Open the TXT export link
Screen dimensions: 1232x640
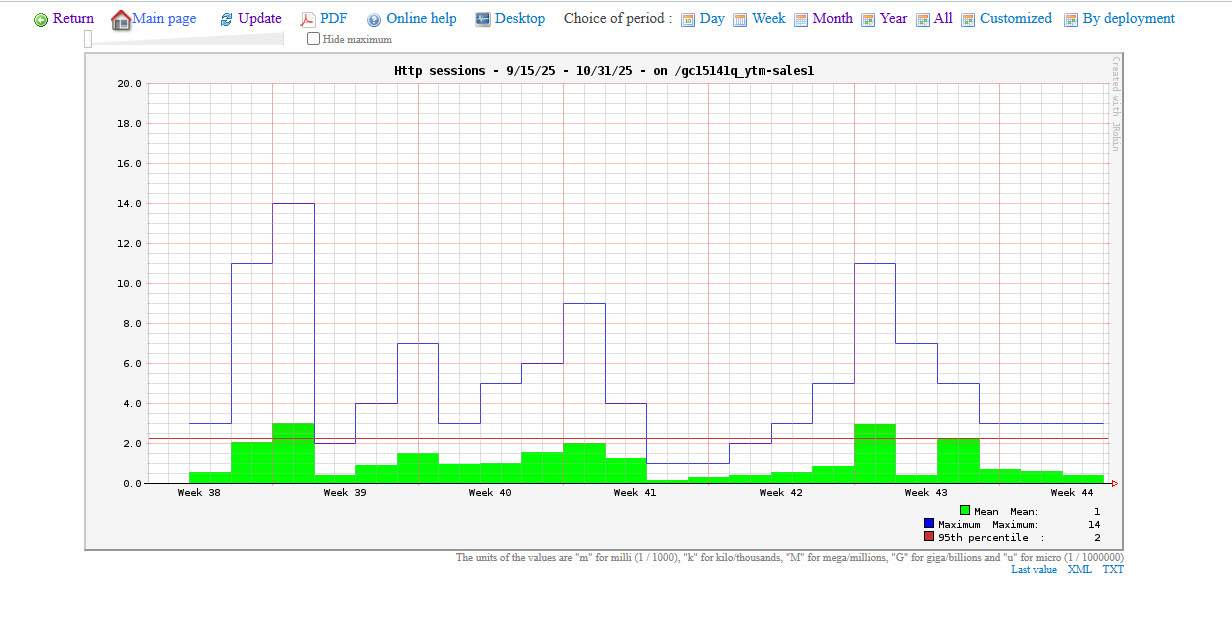click(1113, 570)
